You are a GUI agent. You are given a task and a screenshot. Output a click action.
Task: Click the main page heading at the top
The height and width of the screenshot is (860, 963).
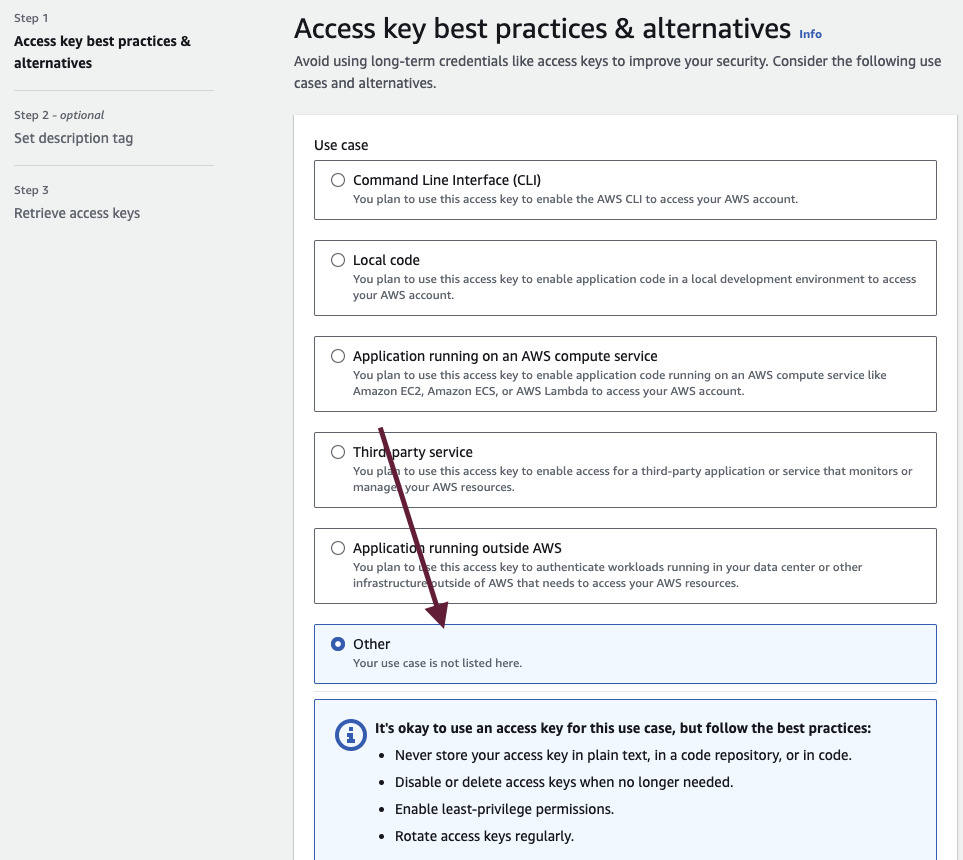[542, 28]
